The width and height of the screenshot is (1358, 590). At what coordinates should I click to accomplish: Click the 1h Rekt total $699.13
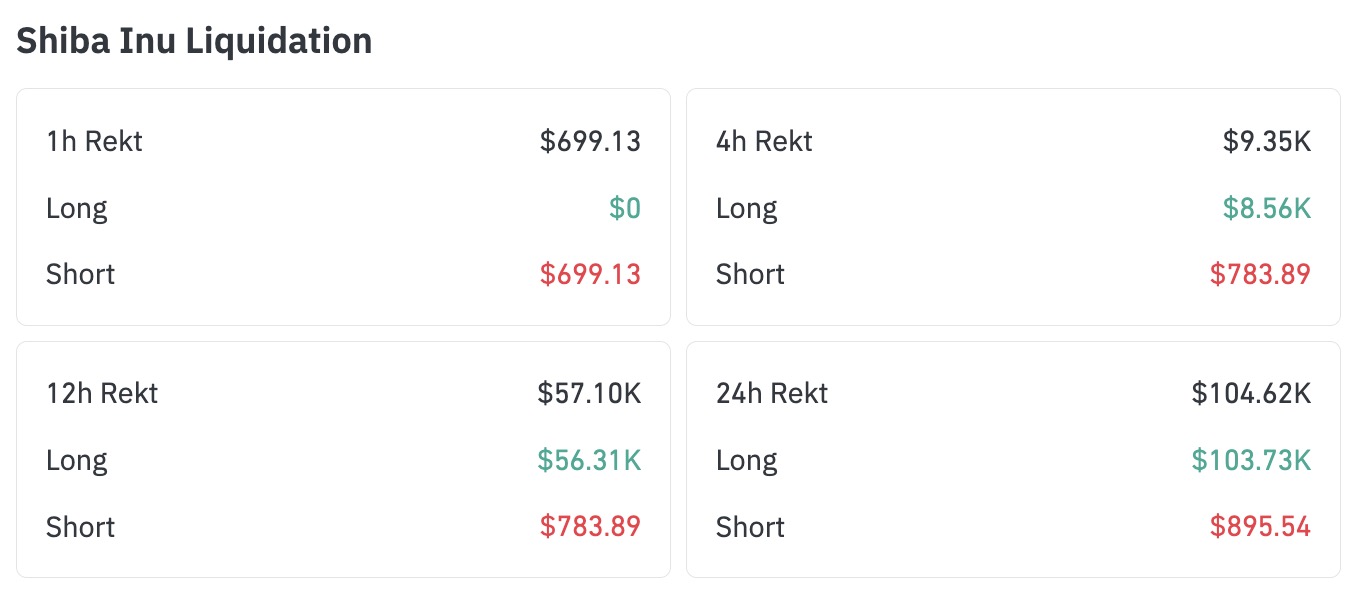590,142
